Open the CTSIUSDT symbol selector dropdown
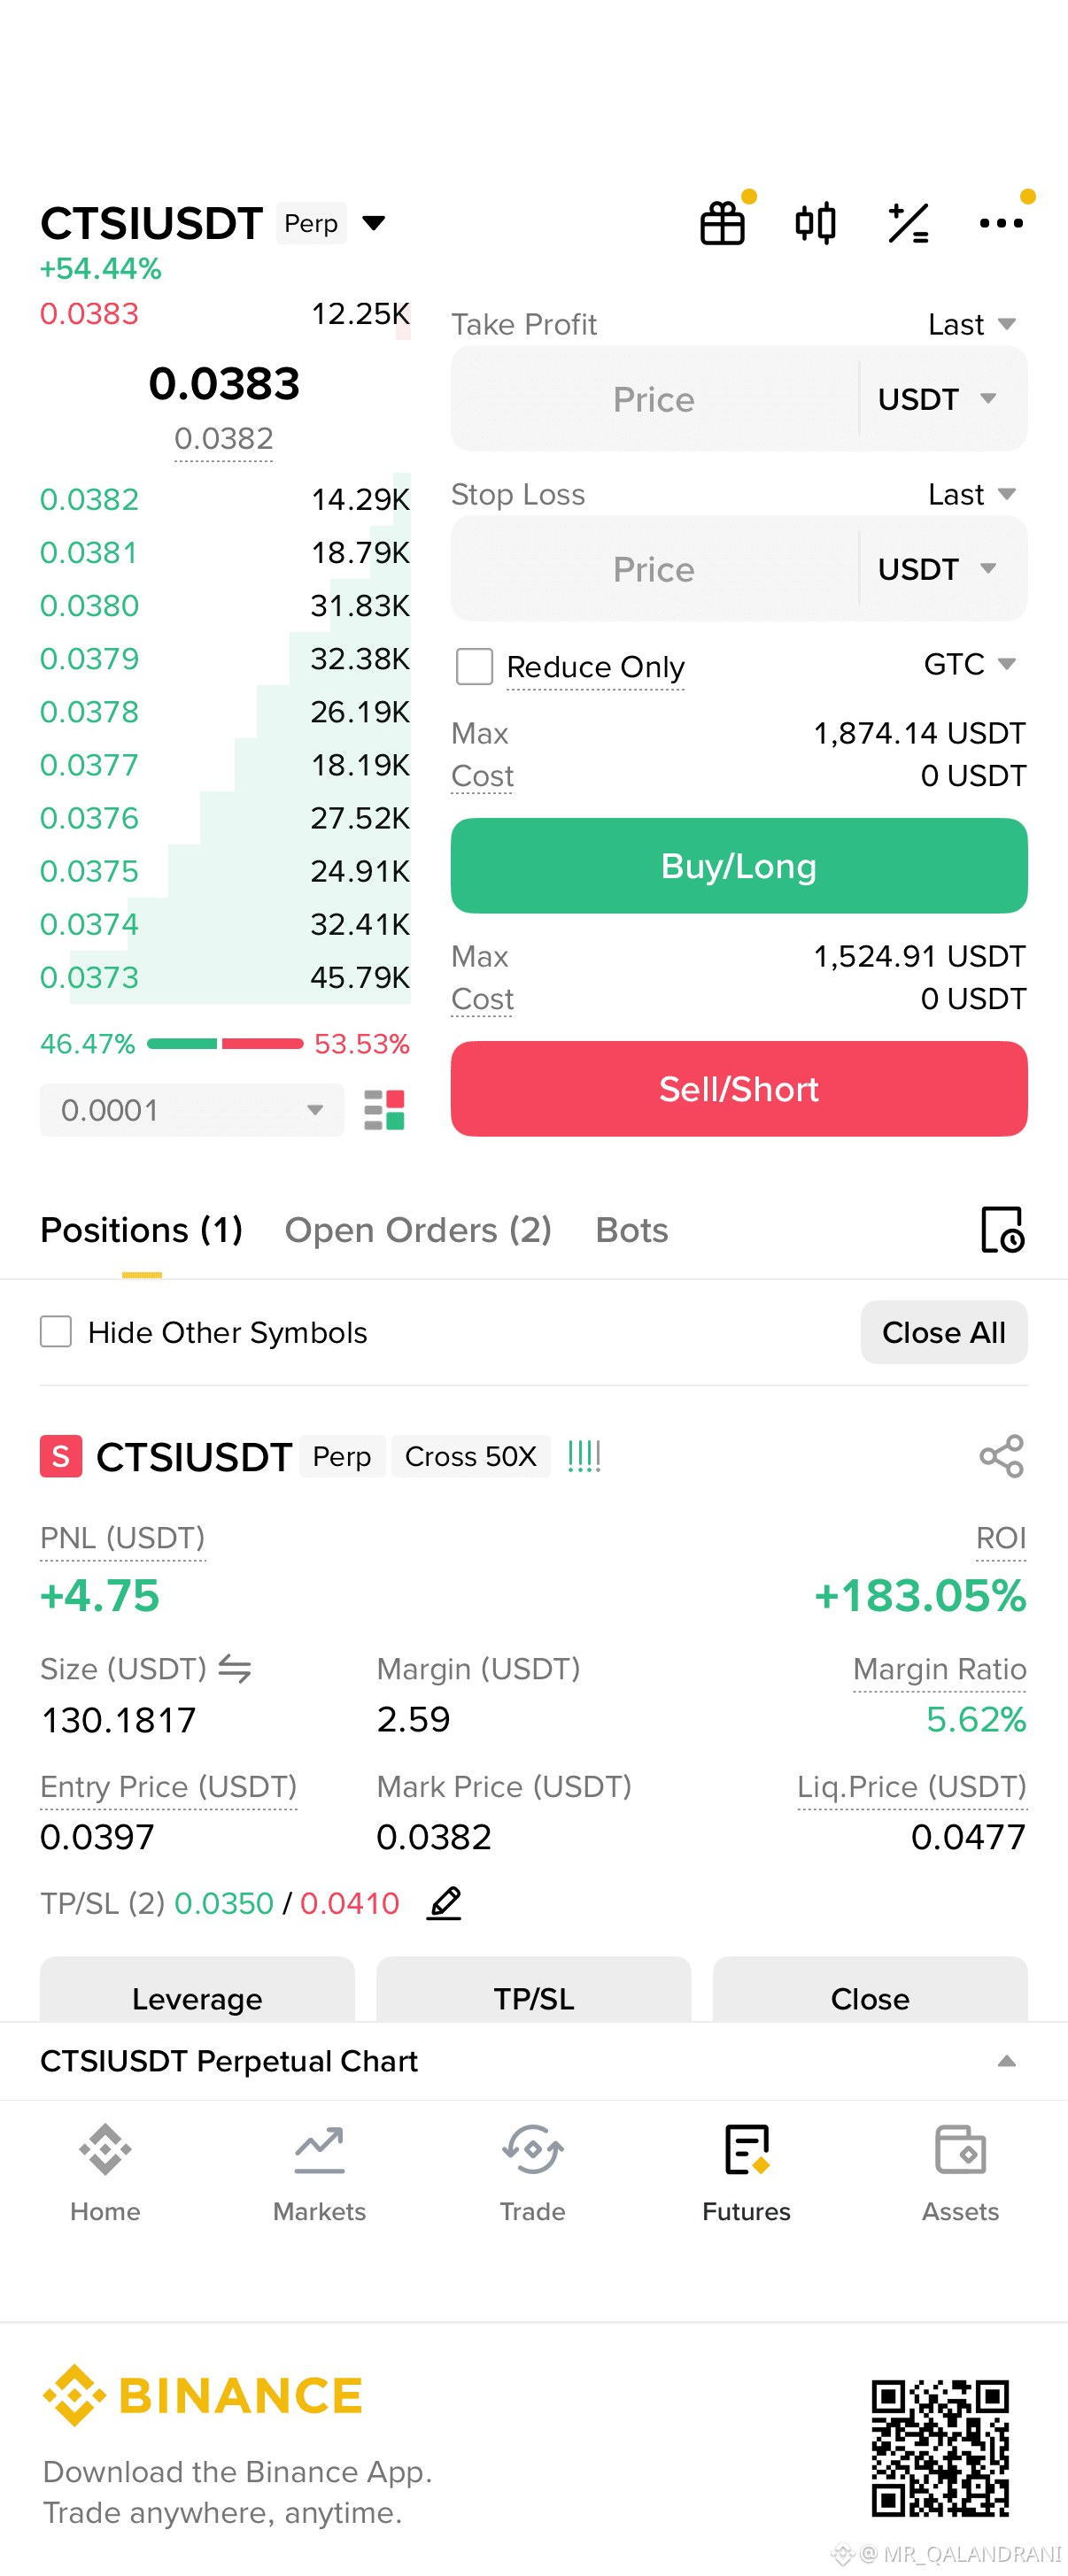Screen dimensions: 1068x2576 pyautogui.click(x=374, y=222)
